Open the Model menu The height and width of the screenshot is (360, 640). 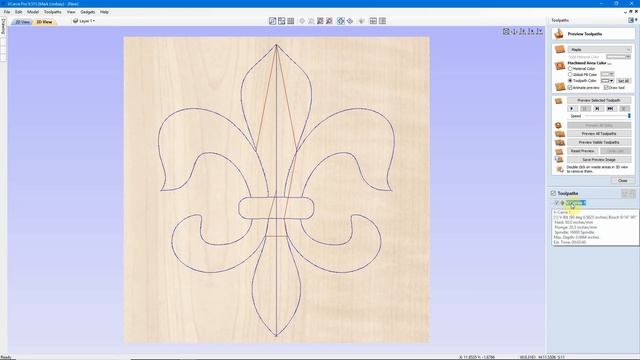click(33, 12)
